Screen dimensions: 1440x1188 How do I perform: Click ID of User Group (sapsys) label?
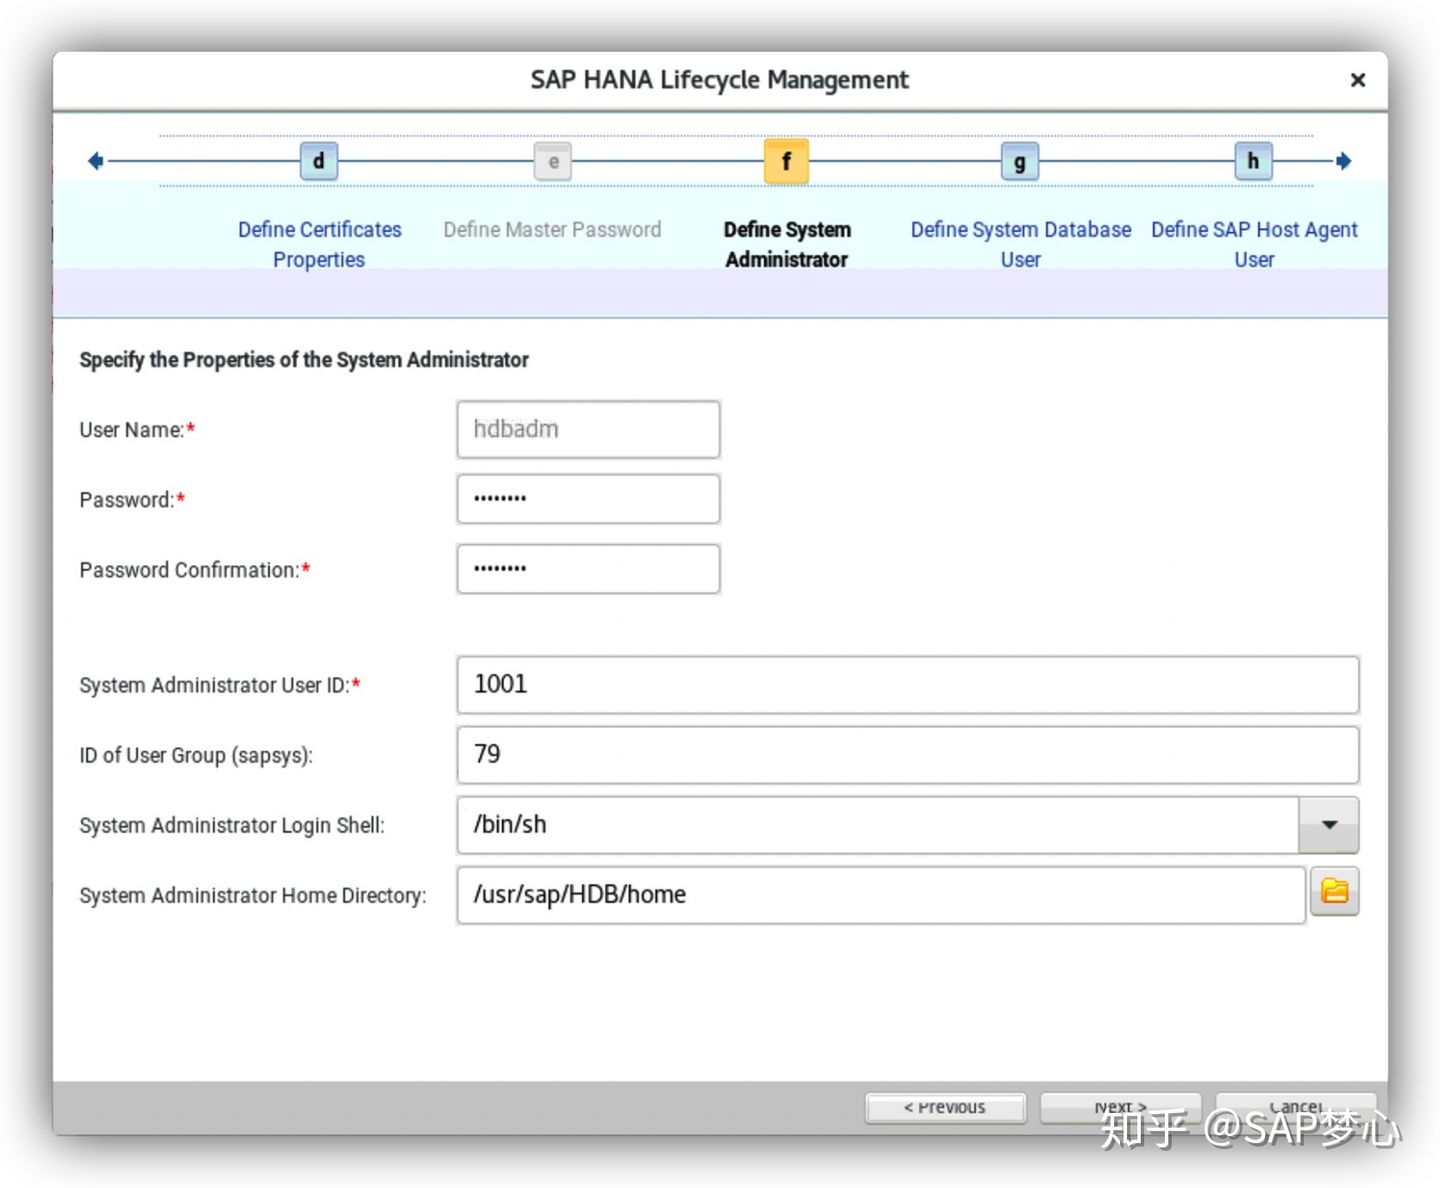click(x=196, y=756)
